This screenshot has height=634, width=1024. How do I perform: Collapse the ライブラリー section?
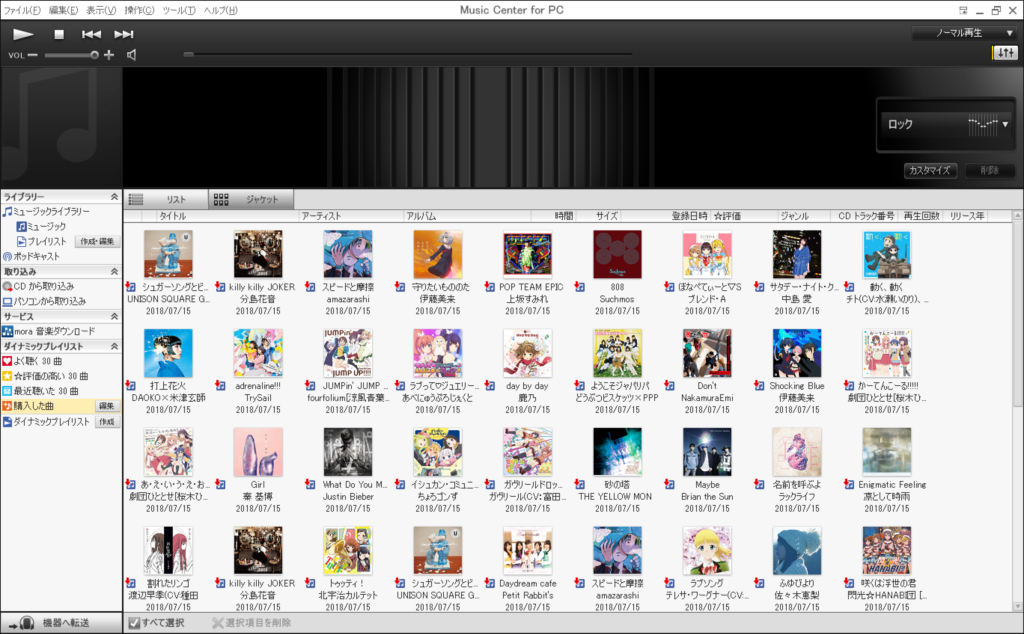pyautogui.click(x=114, y=197)
